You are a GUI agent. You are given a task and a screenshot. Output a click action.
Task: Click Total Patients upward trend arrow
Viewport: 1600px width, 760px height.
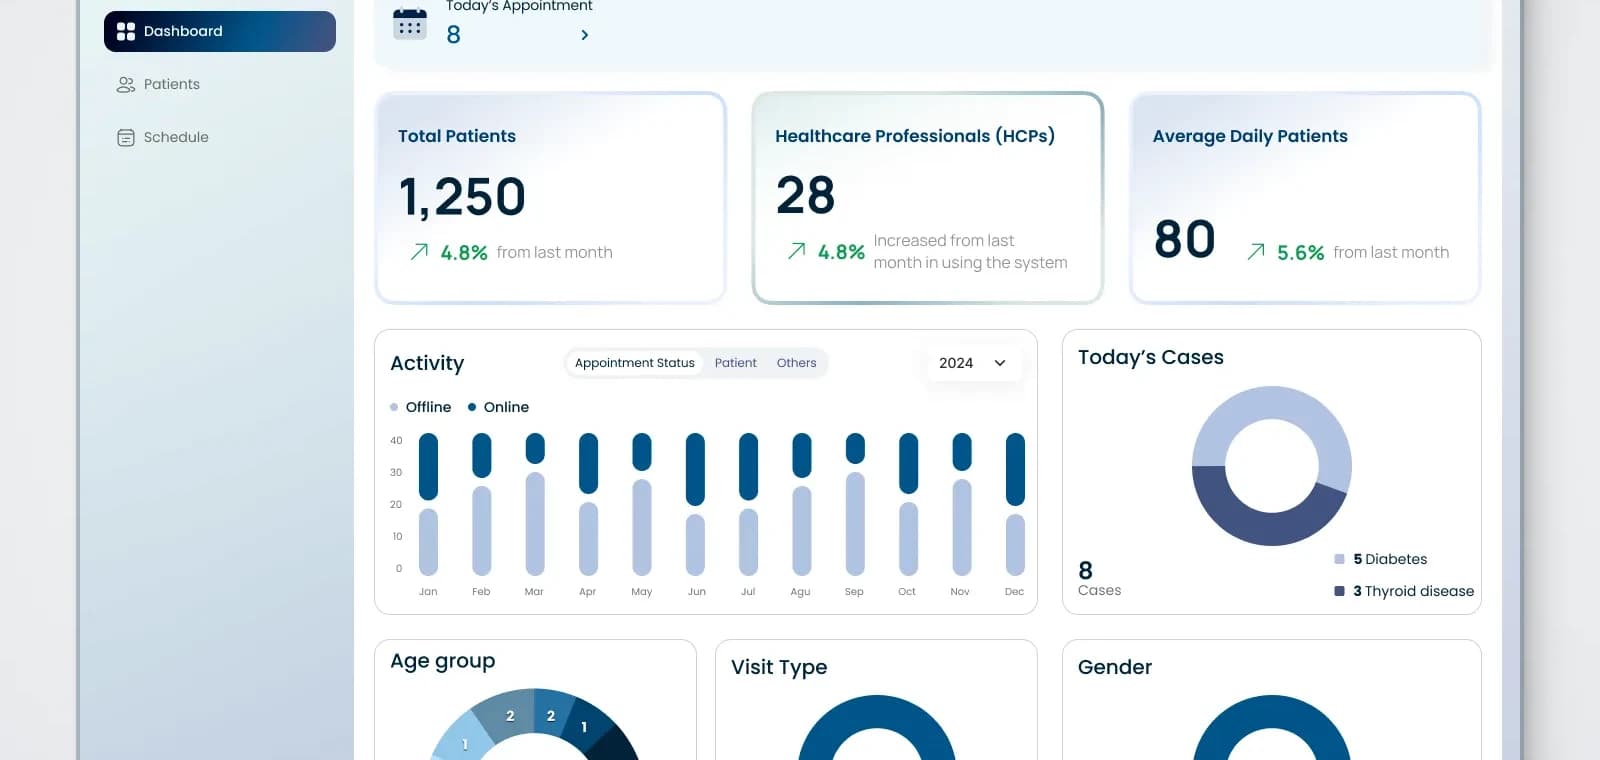(x=419, y=252)
